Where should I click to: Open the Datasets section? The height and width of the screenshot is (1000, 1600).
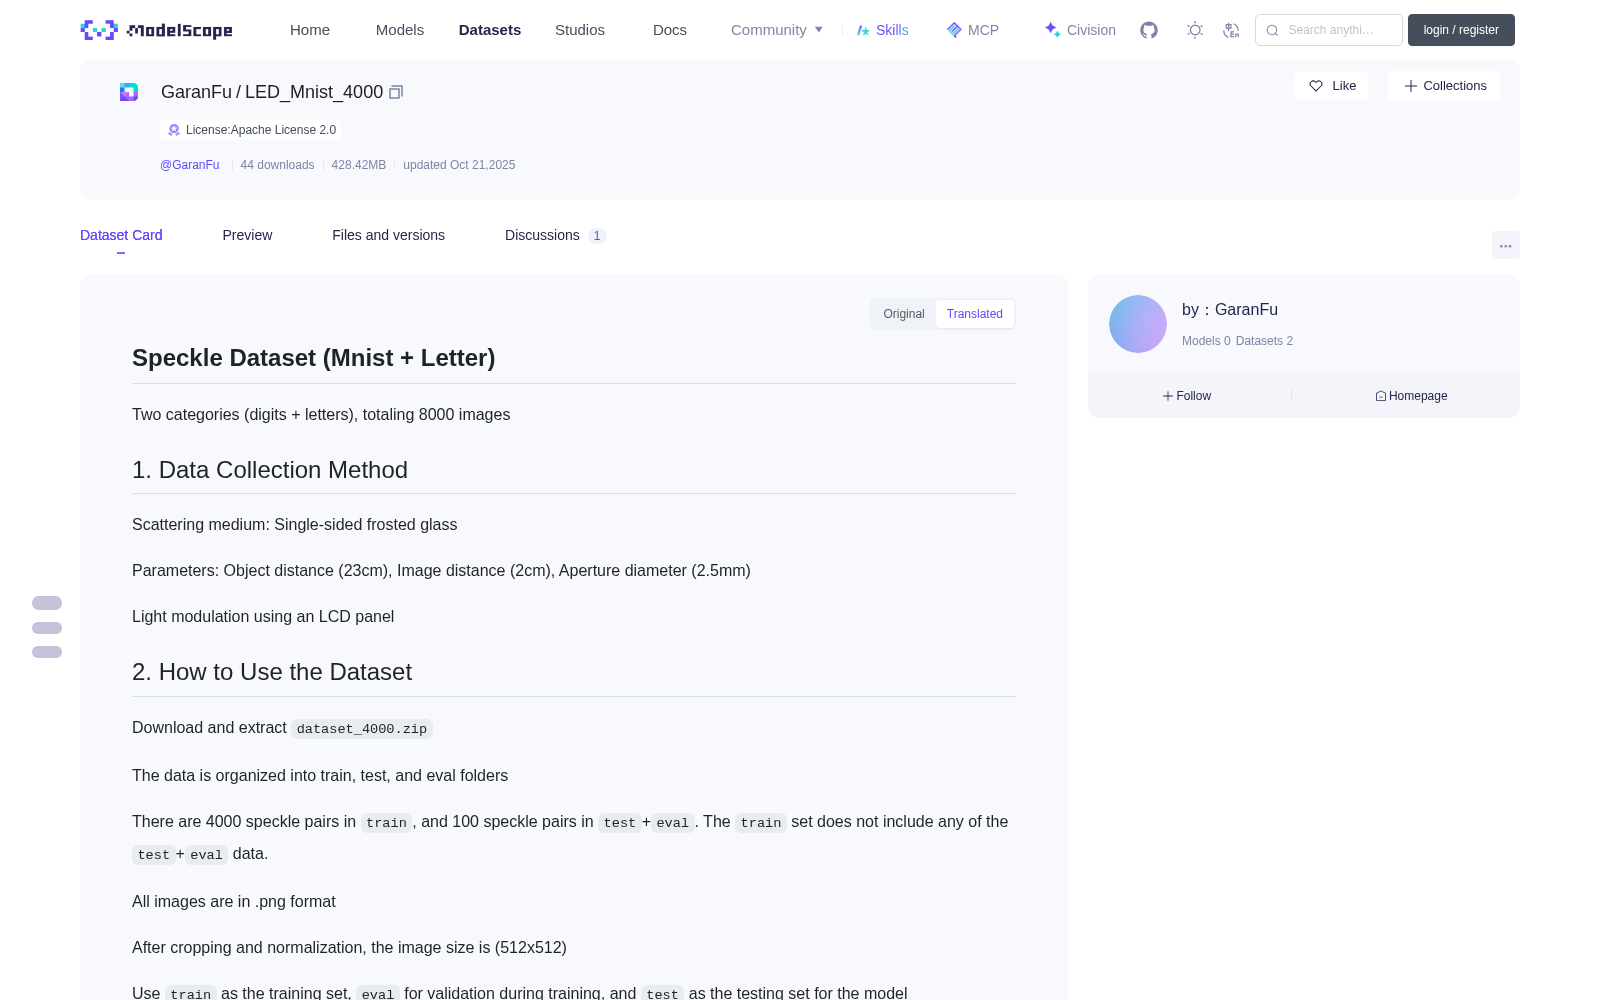pos(490,30)
